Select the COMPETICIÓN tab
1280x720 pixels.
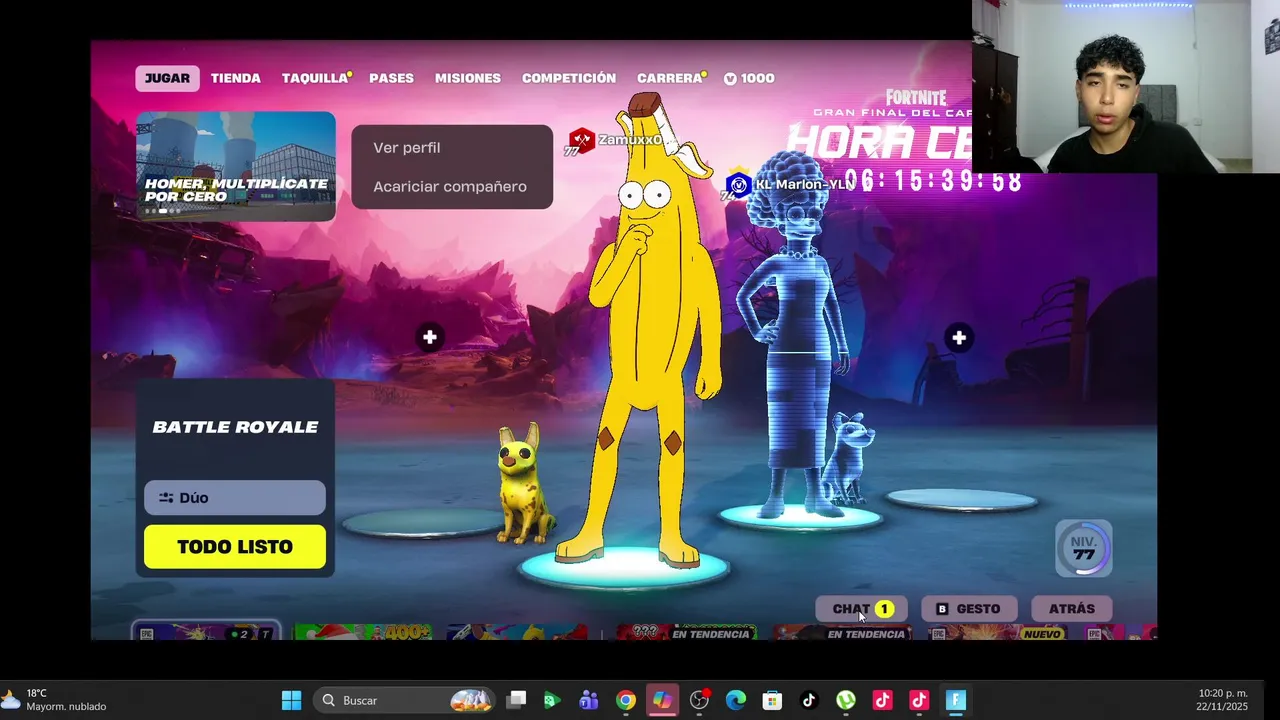569,78
